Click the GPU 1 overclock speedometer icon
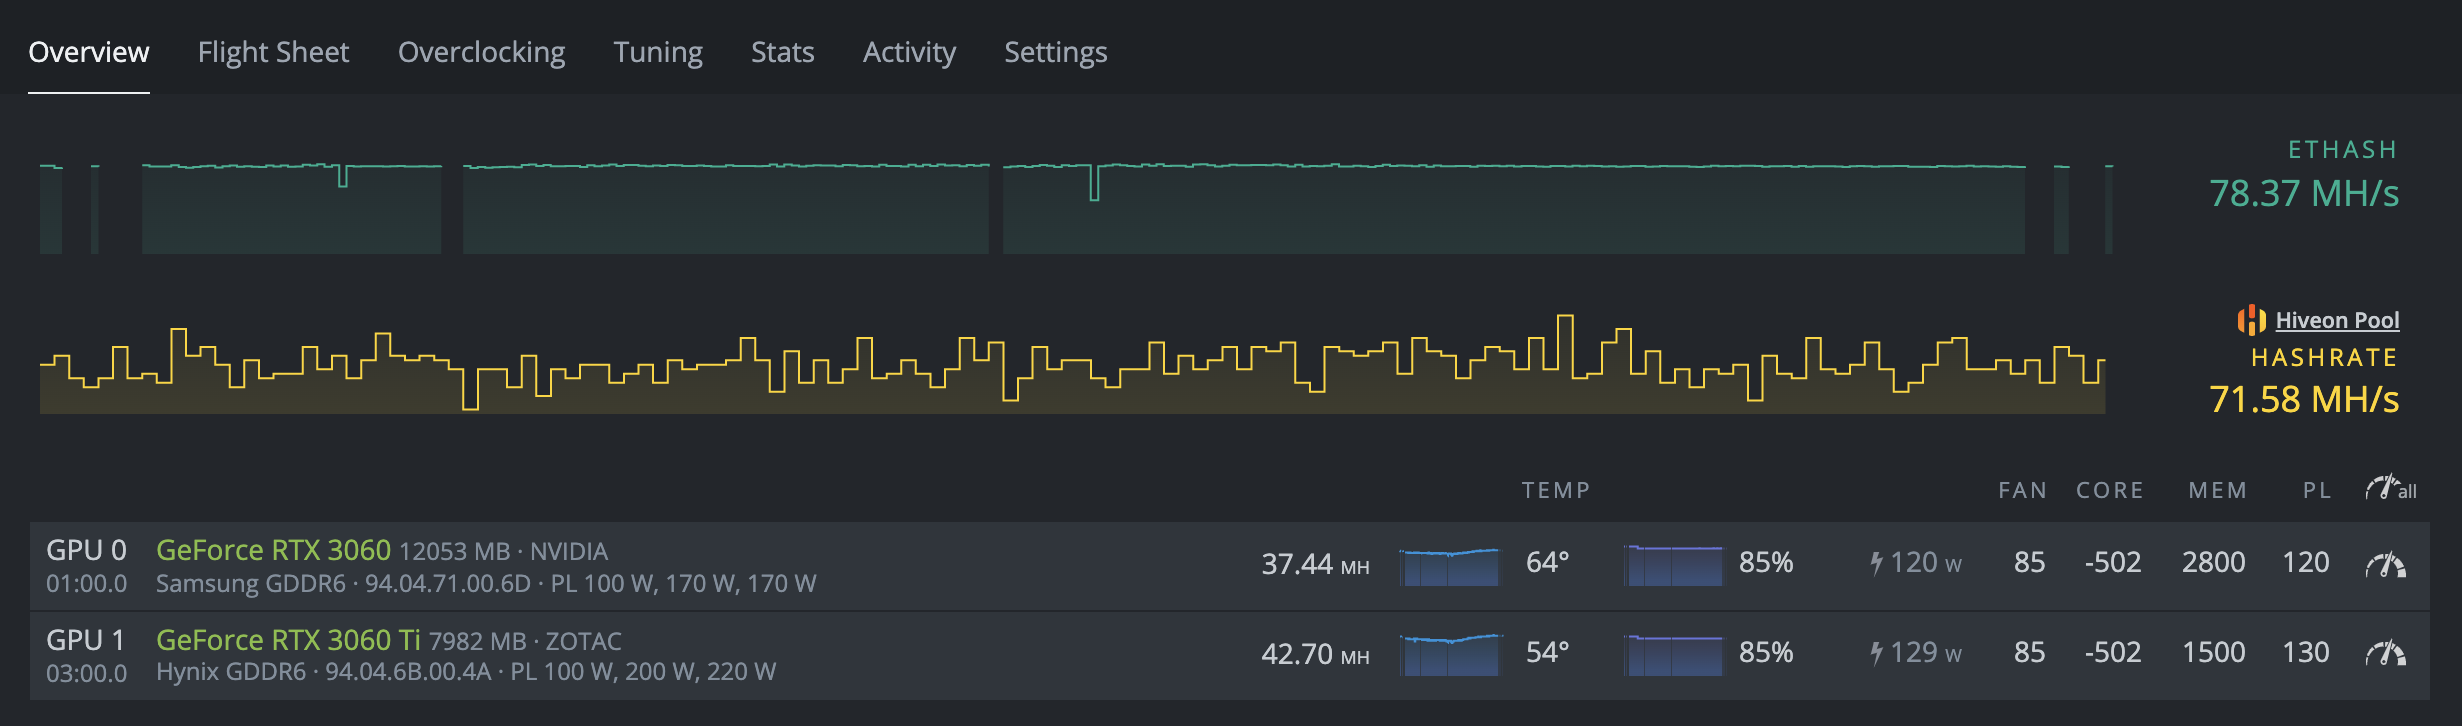2462x726 pixels. (2385, 655)
